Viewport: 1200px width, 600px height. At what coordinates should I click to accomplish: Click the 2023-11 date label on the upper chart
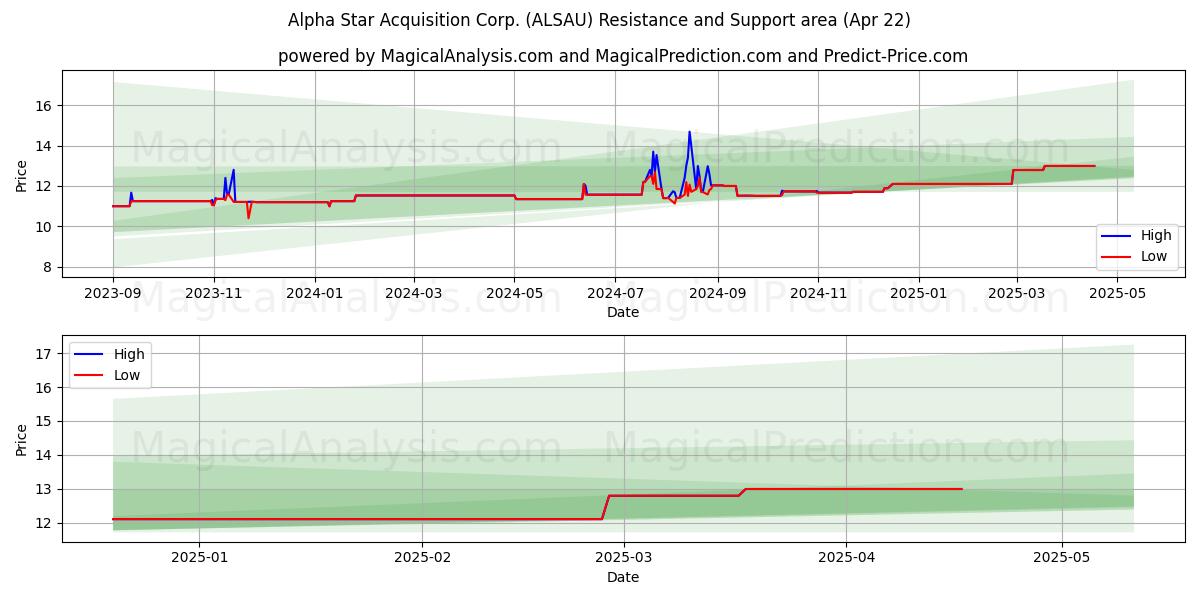tap(213, 294)
